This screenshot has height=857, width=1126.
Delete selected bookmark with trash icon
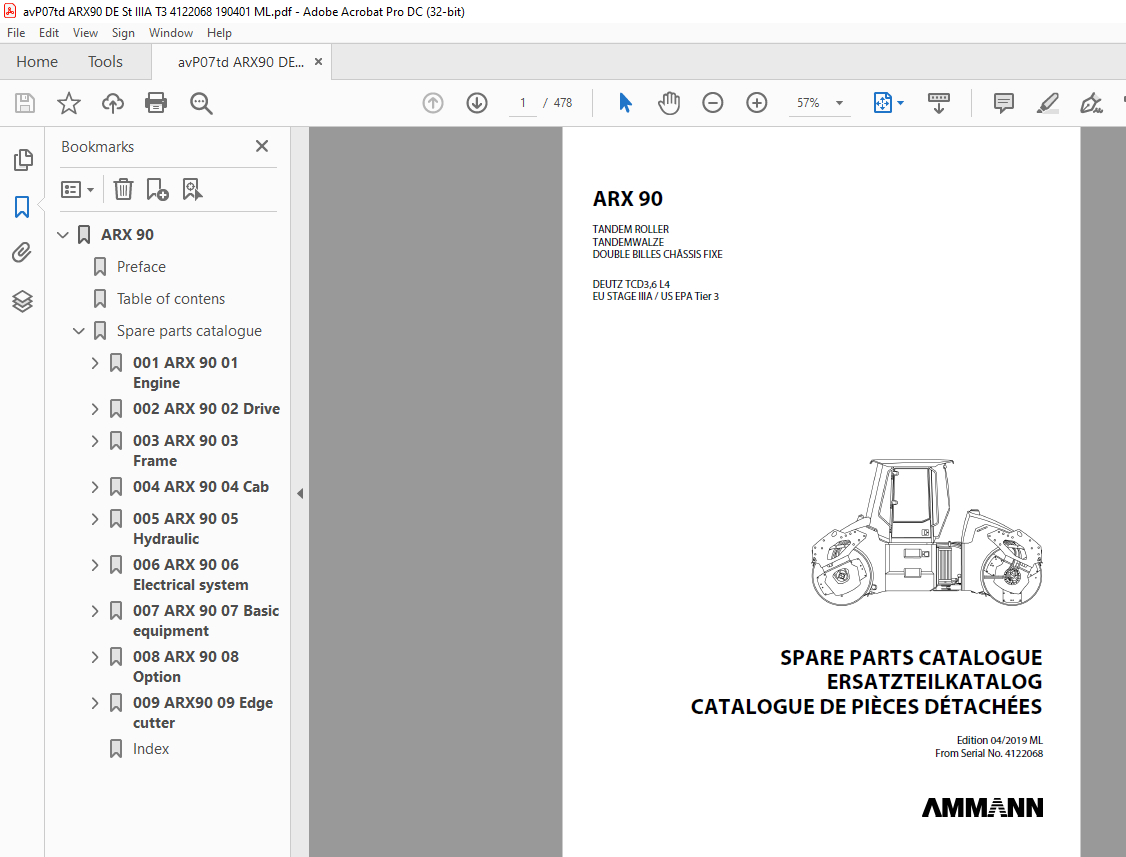coord(124,190)
